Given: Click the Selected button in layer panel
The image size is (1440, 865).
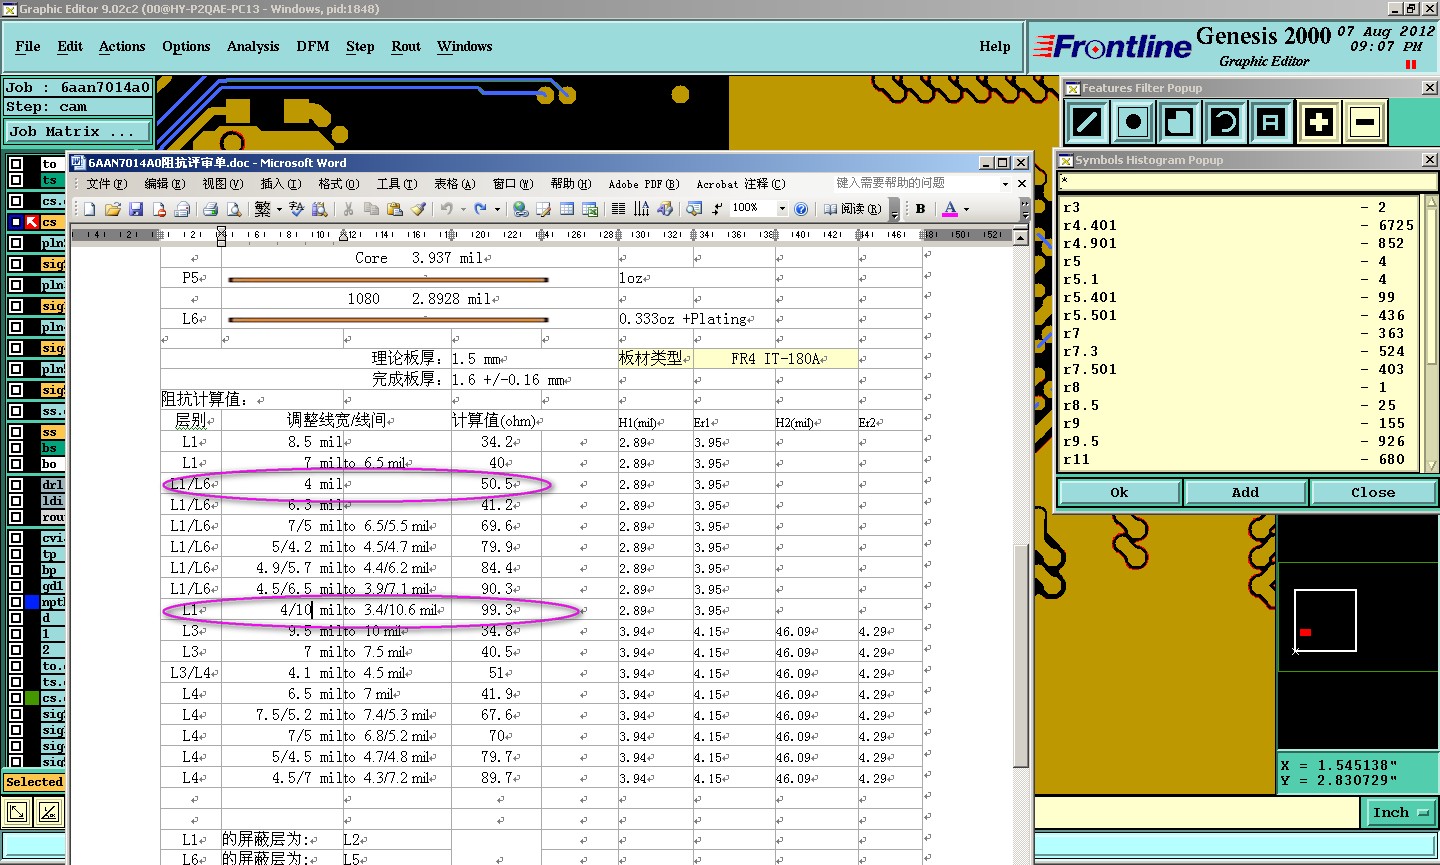Looking at the screenshot, I should coord(34,782).
